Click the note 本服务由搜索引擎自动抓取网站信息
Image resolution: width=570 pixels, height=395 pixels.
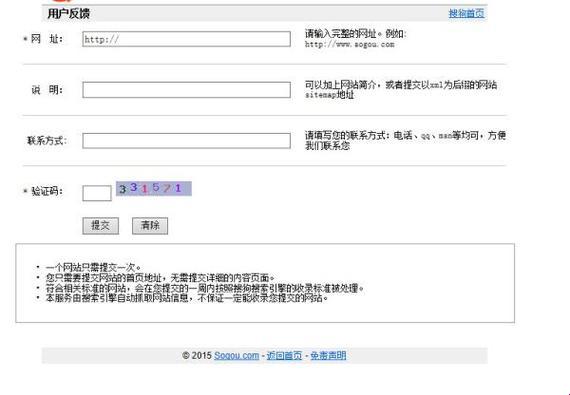pyautogui.click(x=187, y=298)
